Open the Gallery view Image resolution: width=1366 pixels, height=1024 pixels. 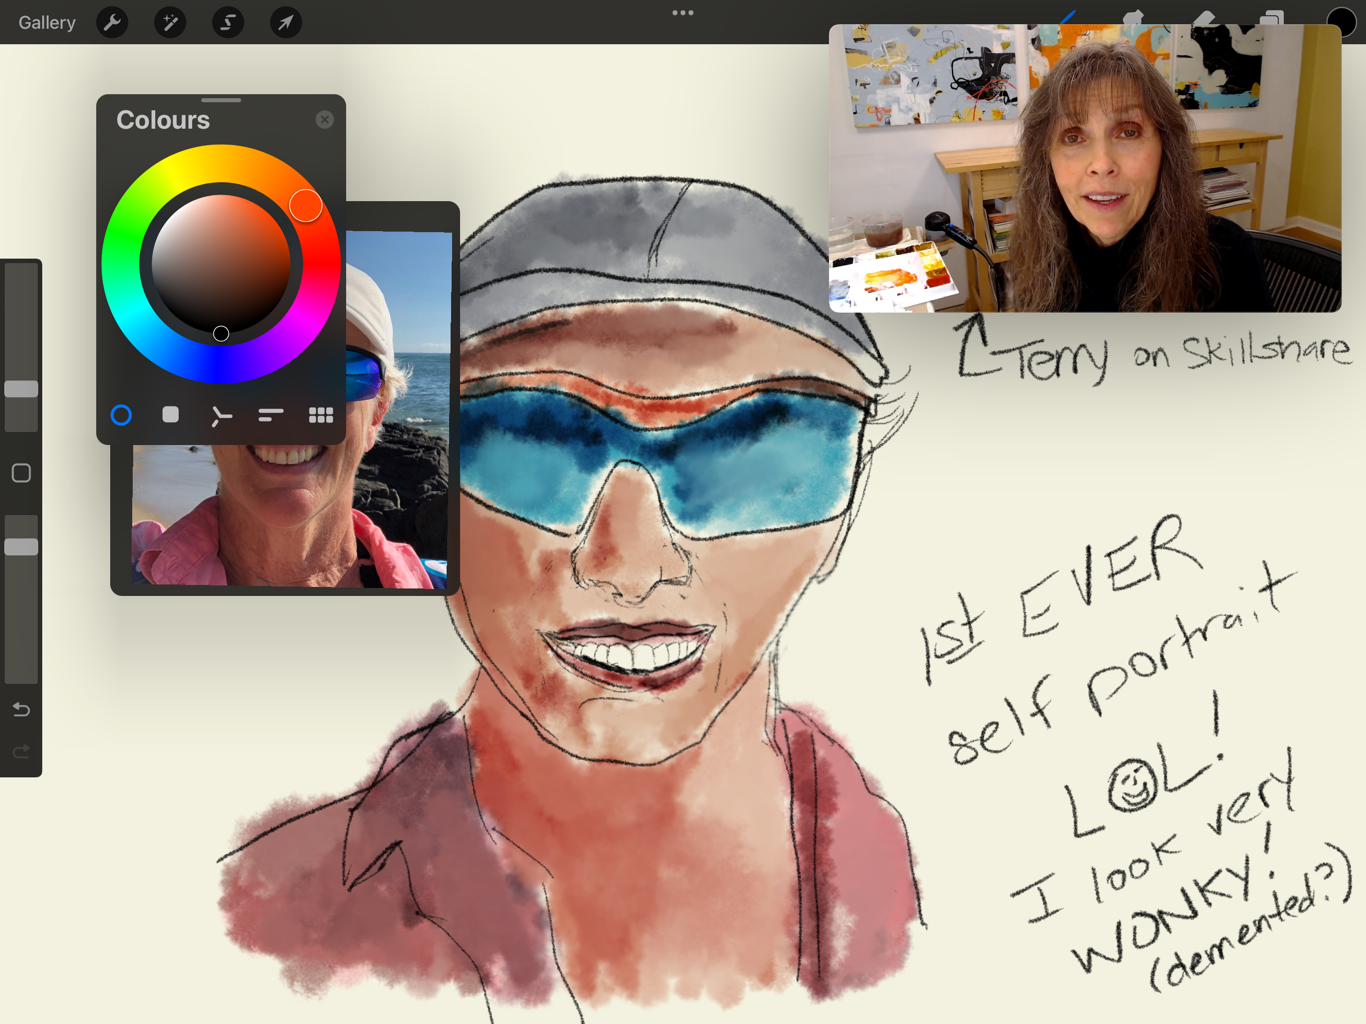tap(47, 22)
